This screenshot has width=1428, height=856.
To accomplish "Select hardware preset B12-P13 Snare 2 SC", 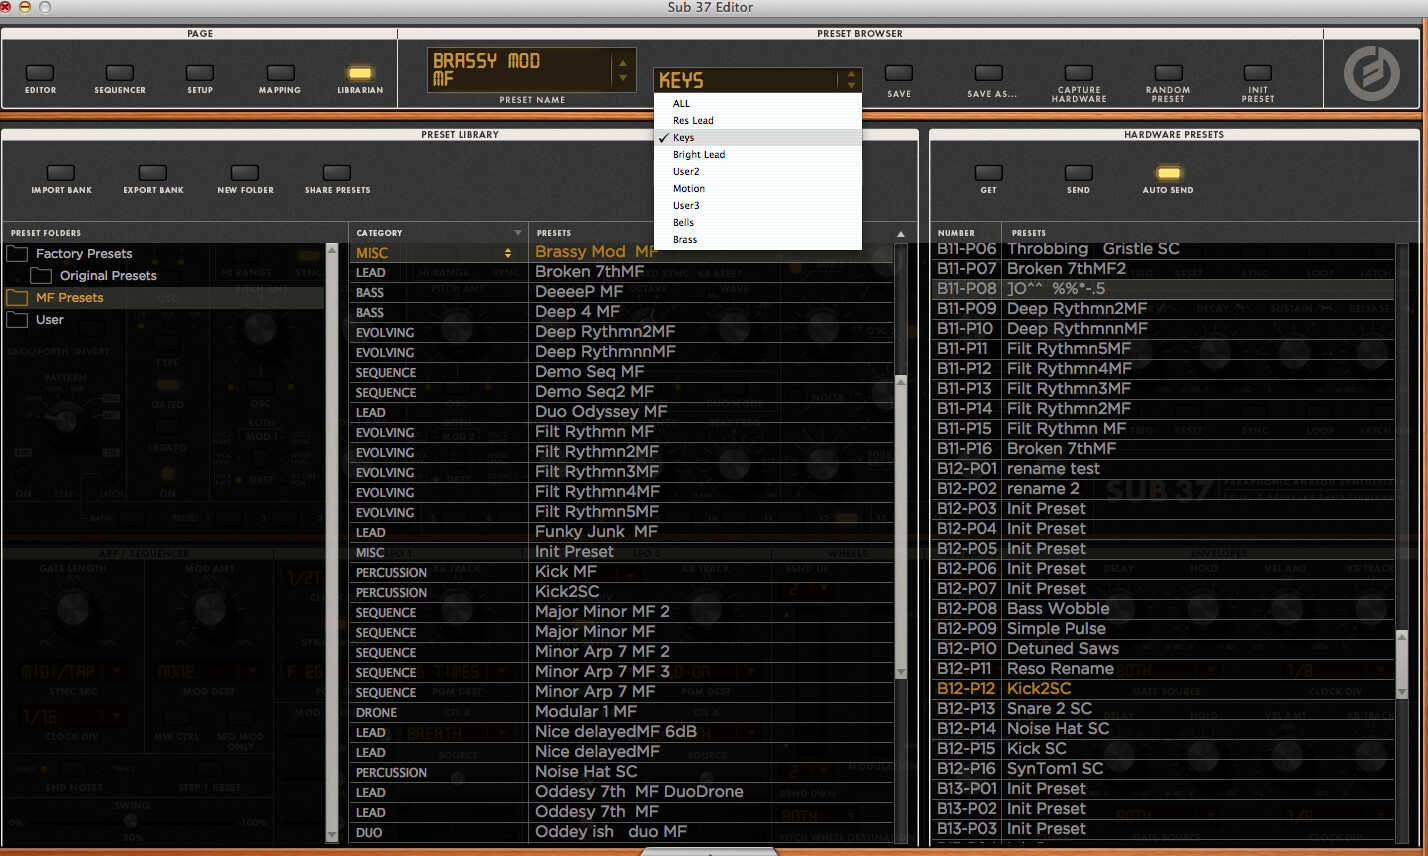I will [1163, 709].
